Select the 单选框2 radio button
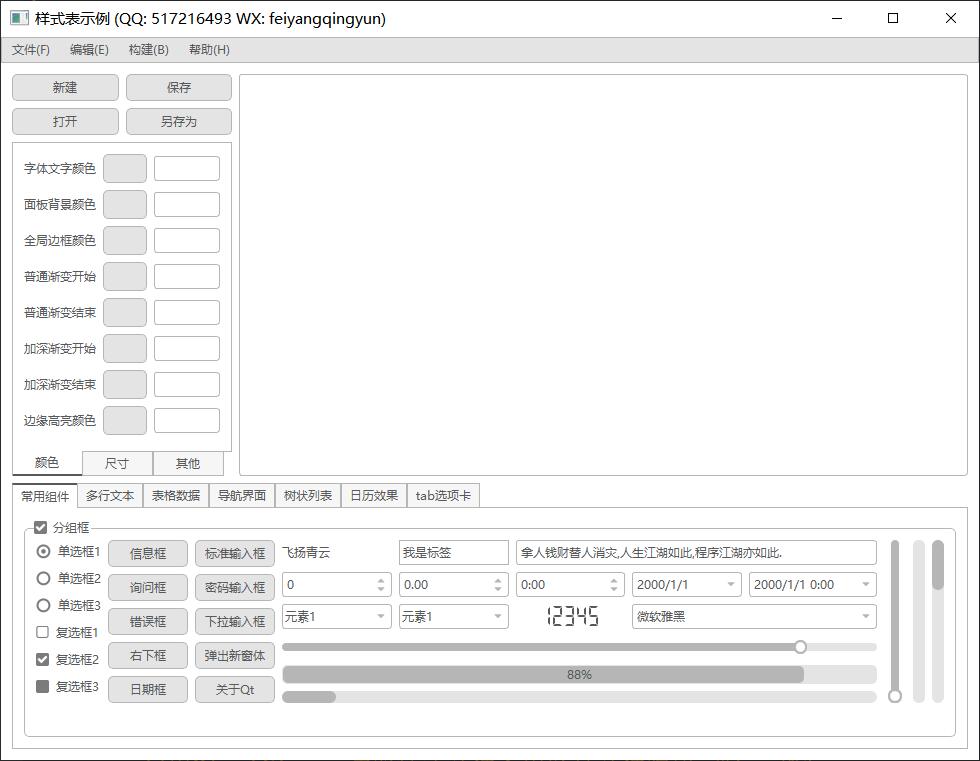The image size is (980, 761). tap(43, 578)
